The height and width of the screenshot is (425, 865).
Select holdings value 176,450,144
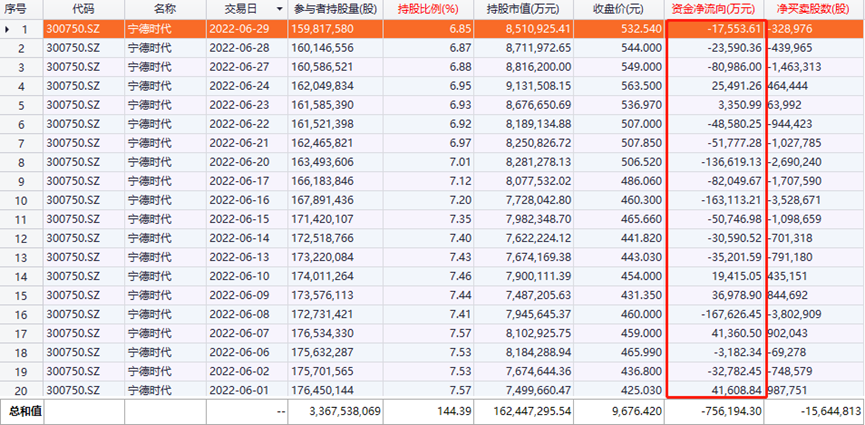[x=322, y=390]
